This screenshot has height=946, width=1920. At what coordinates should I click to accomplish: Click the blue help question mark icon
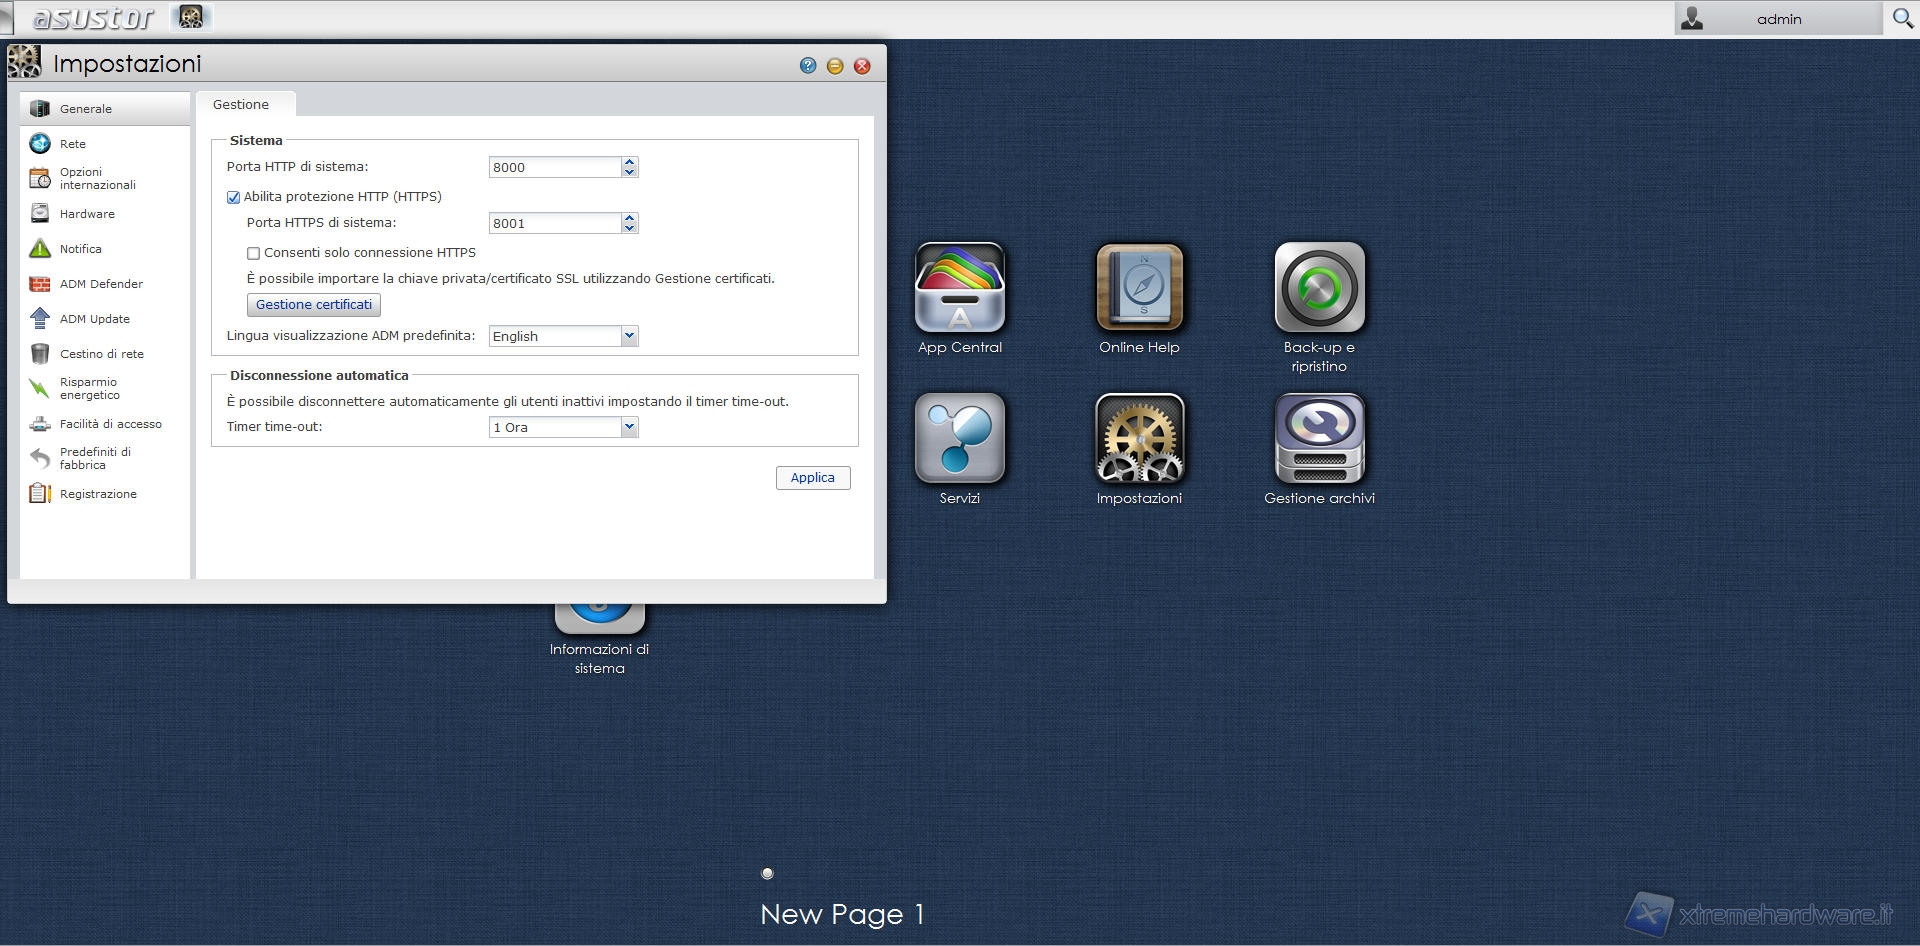[808, 66]
